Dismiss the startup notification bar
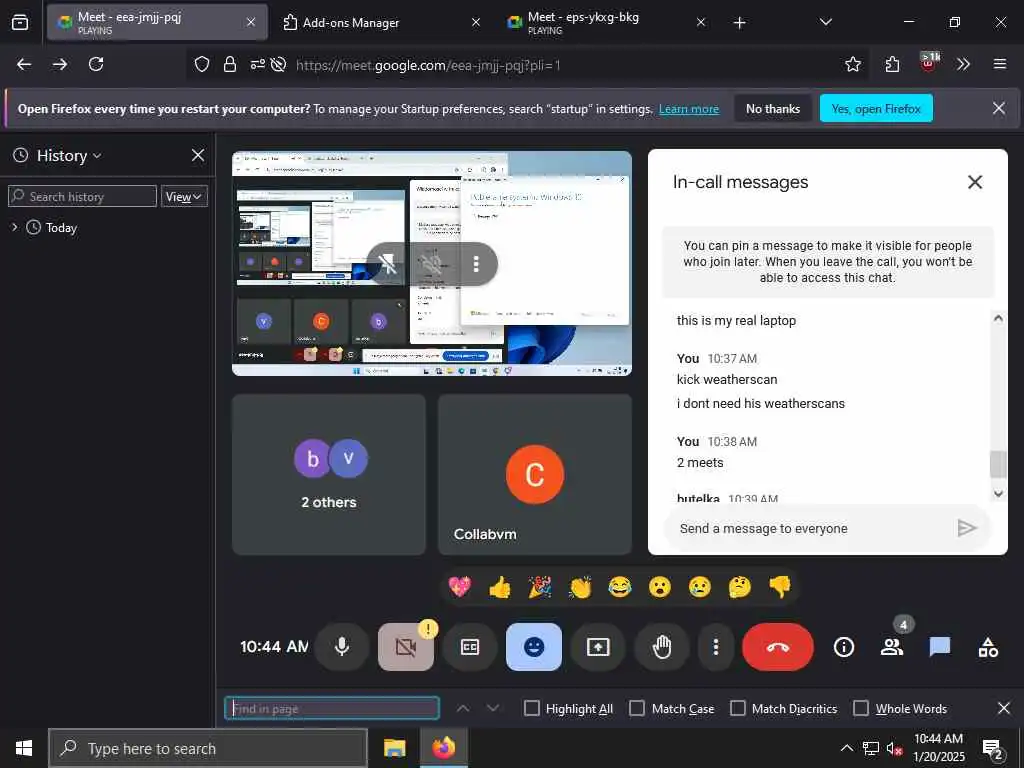Image resolution: width=1024 pixels, height=768 pixels. (999, 108)
